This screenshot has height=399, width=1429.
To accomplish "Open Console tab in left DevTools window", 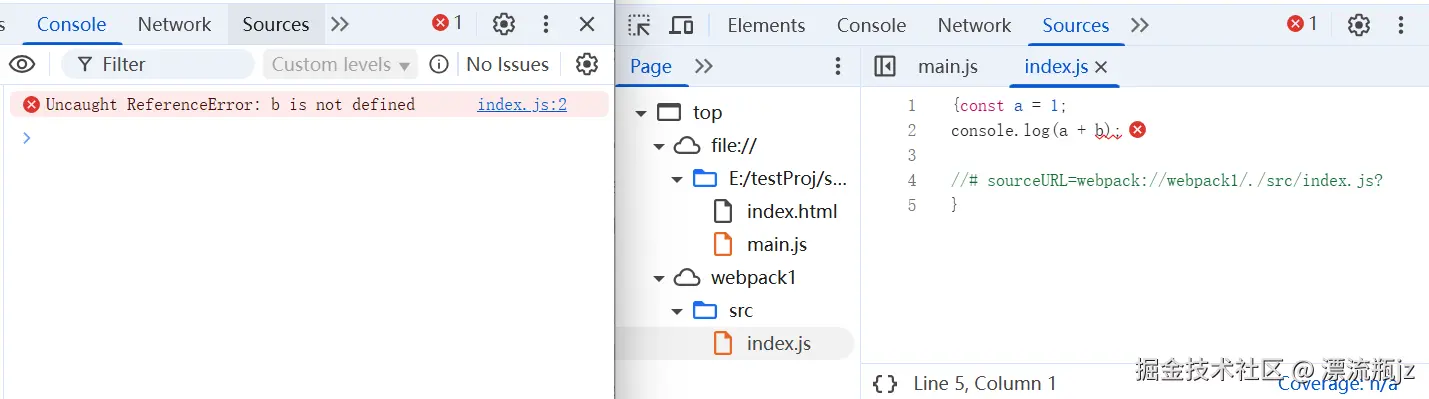I will click(71, 24).
